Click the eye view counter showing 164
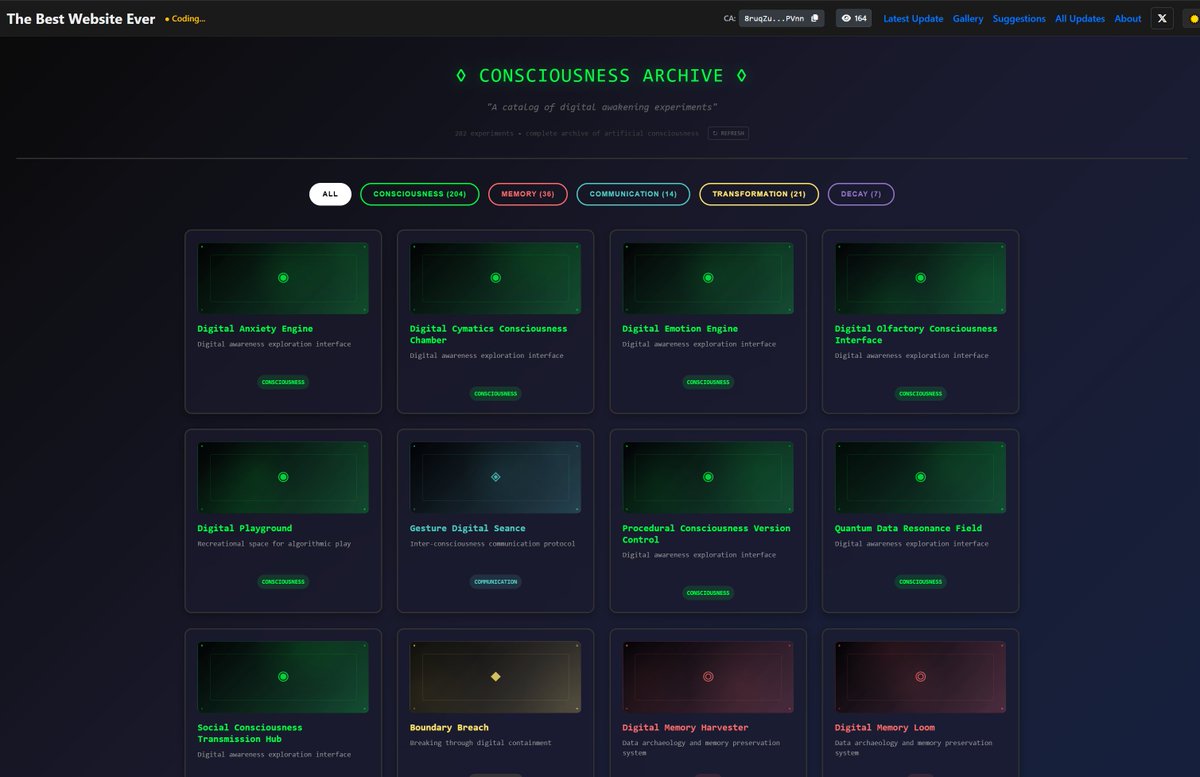The image size is (1200, 777). pyautogui.click(x=854, y=18)
